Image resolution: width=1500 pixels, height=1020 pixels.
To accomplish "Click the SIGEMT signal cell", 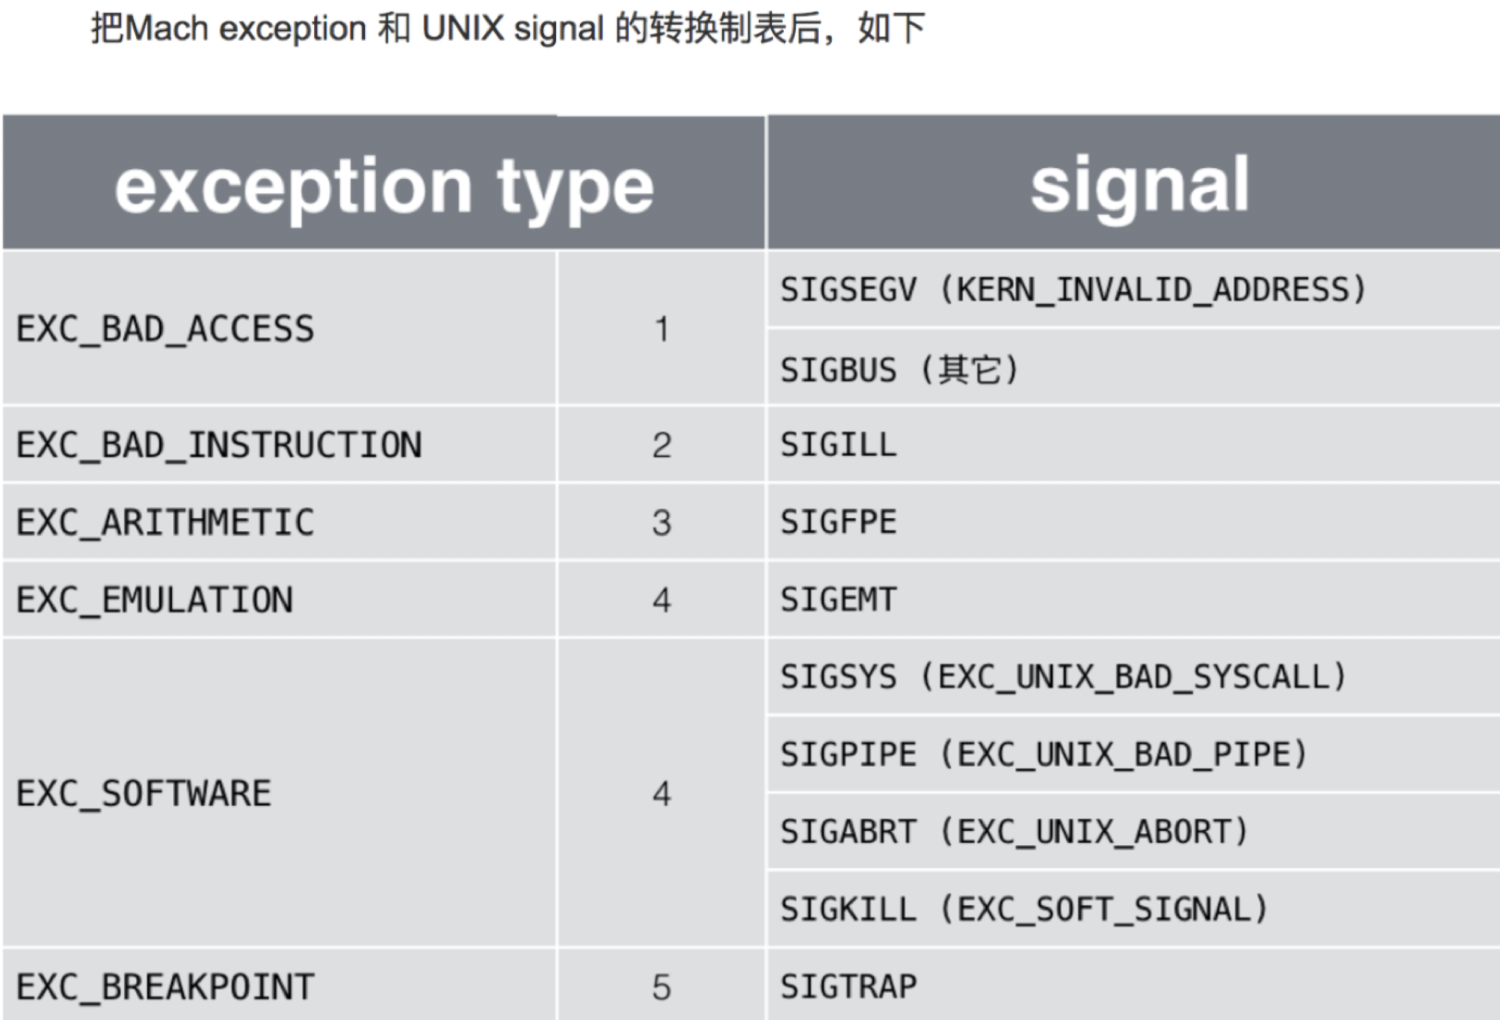I will click(x=1133, y=599).
